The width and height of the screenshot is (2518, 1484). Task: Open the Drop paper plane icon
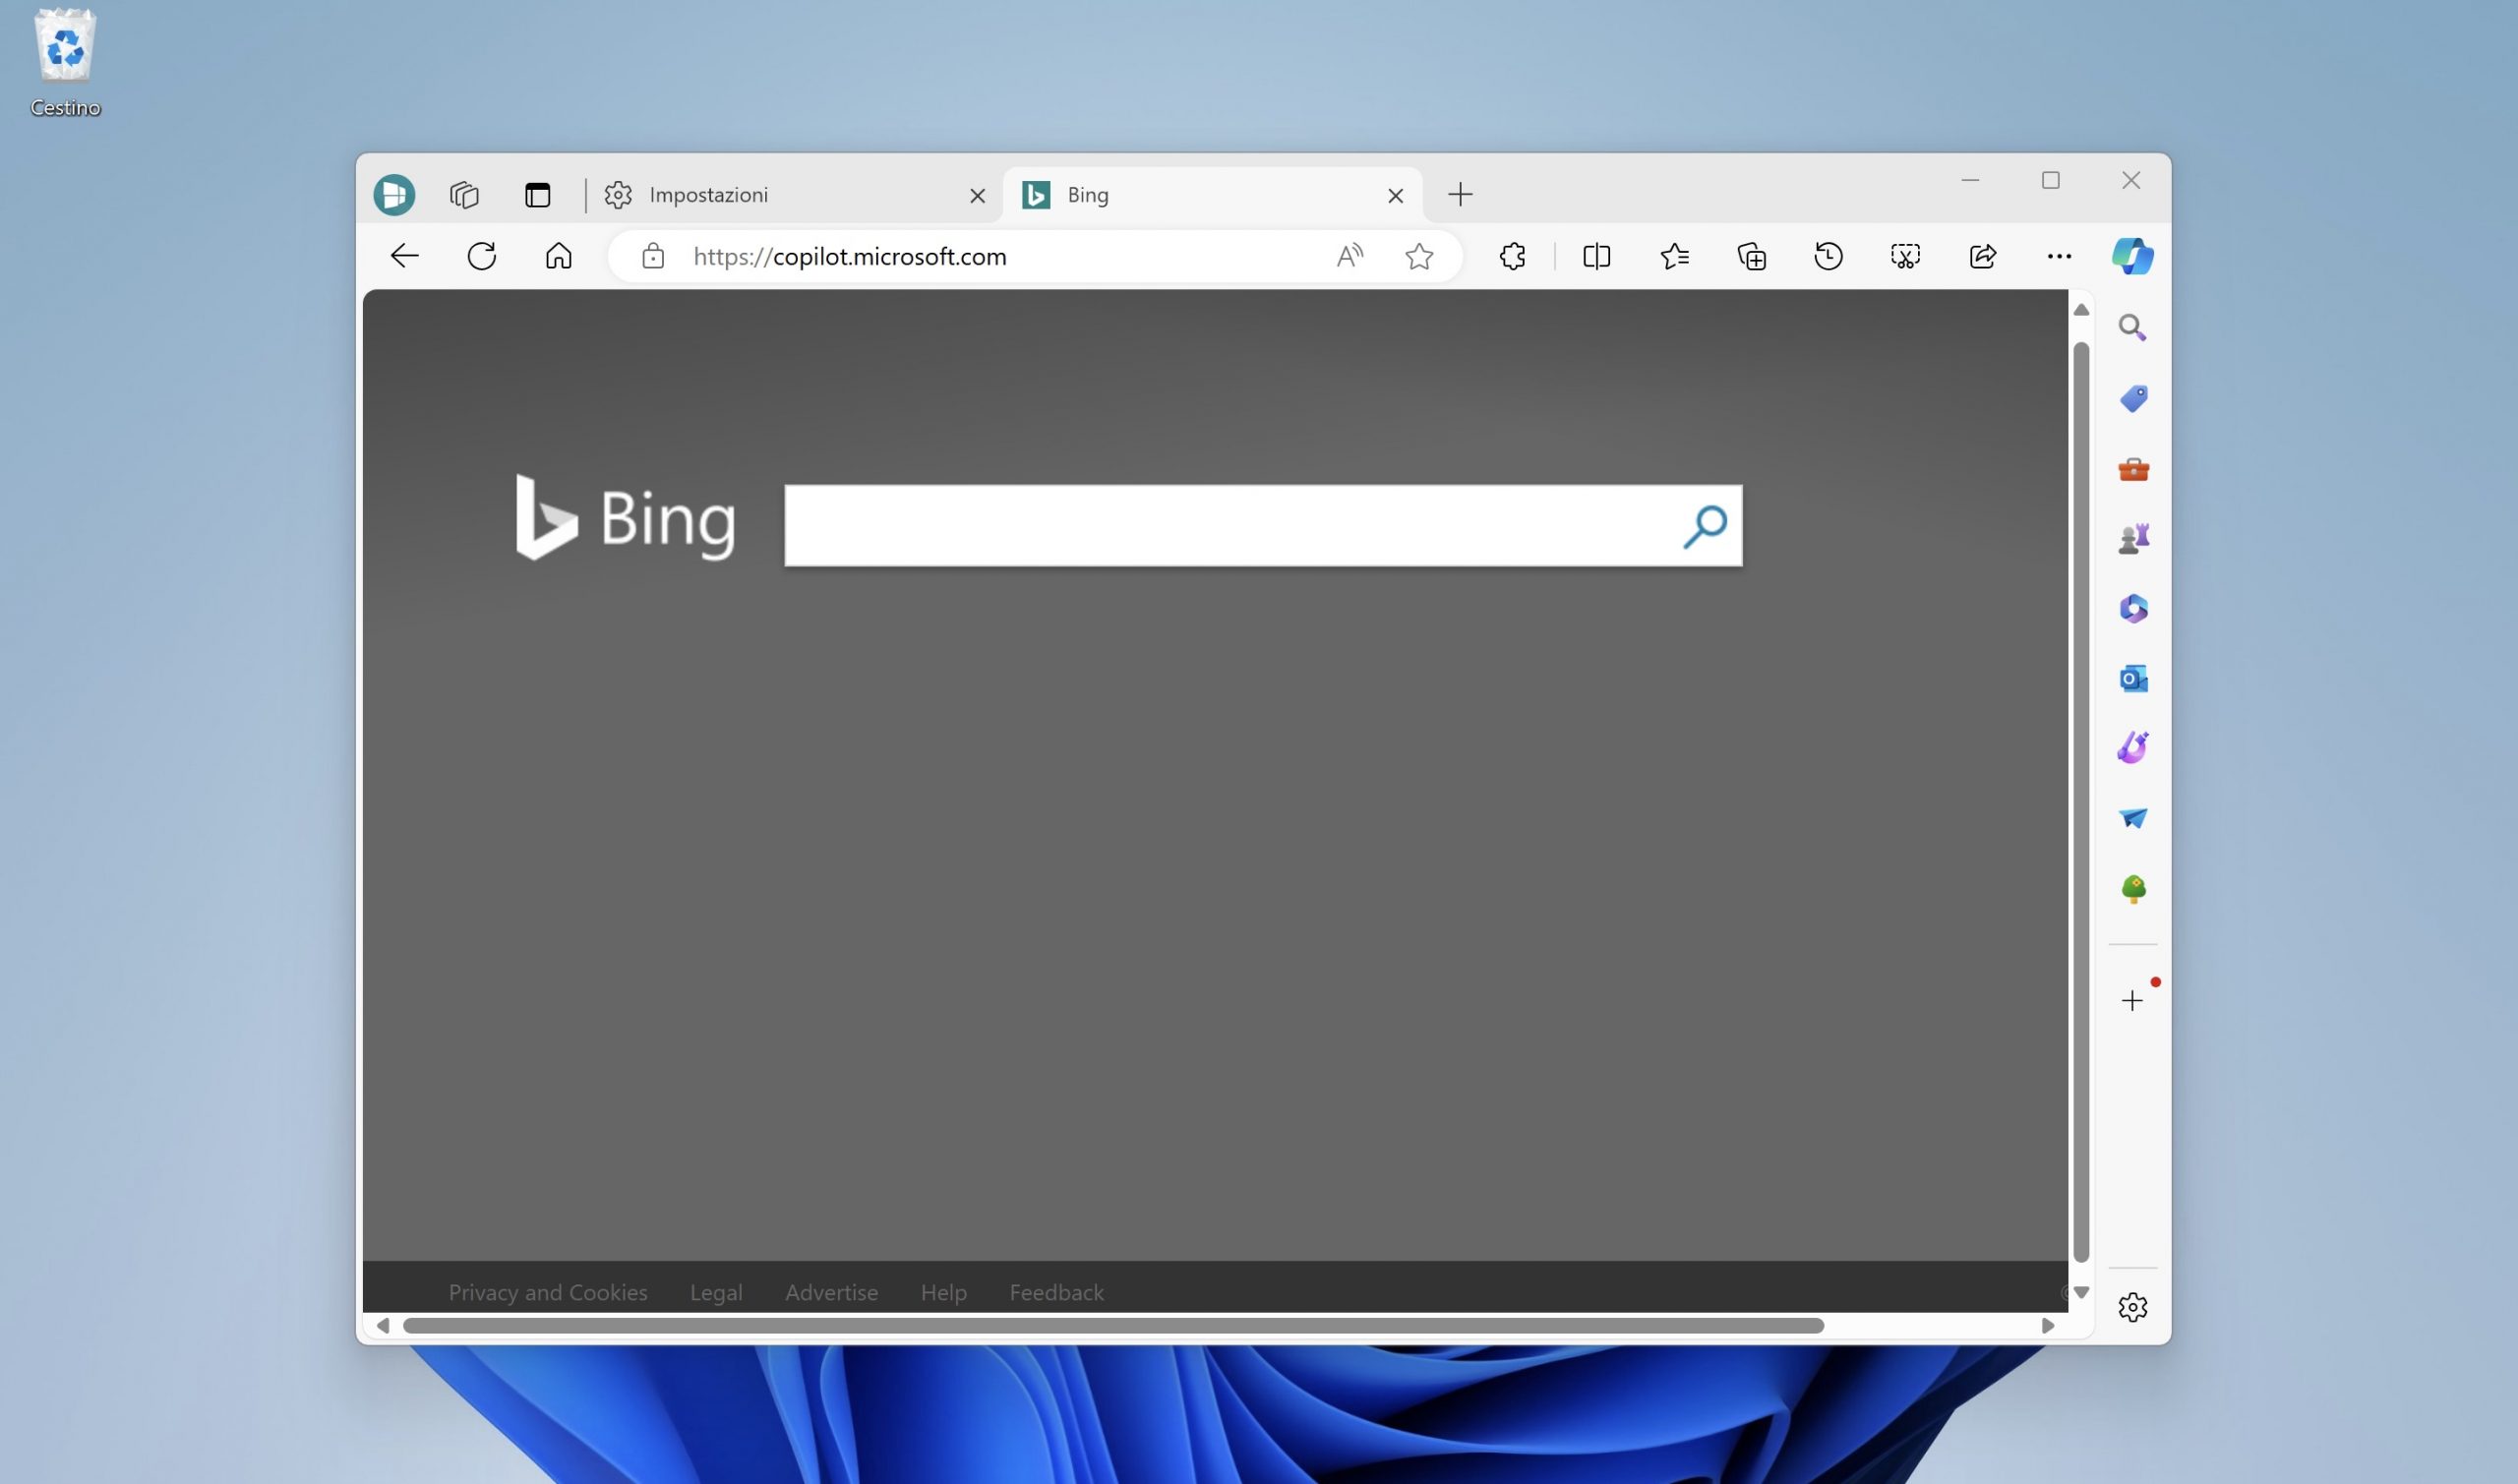click(x=2133, y=818)
